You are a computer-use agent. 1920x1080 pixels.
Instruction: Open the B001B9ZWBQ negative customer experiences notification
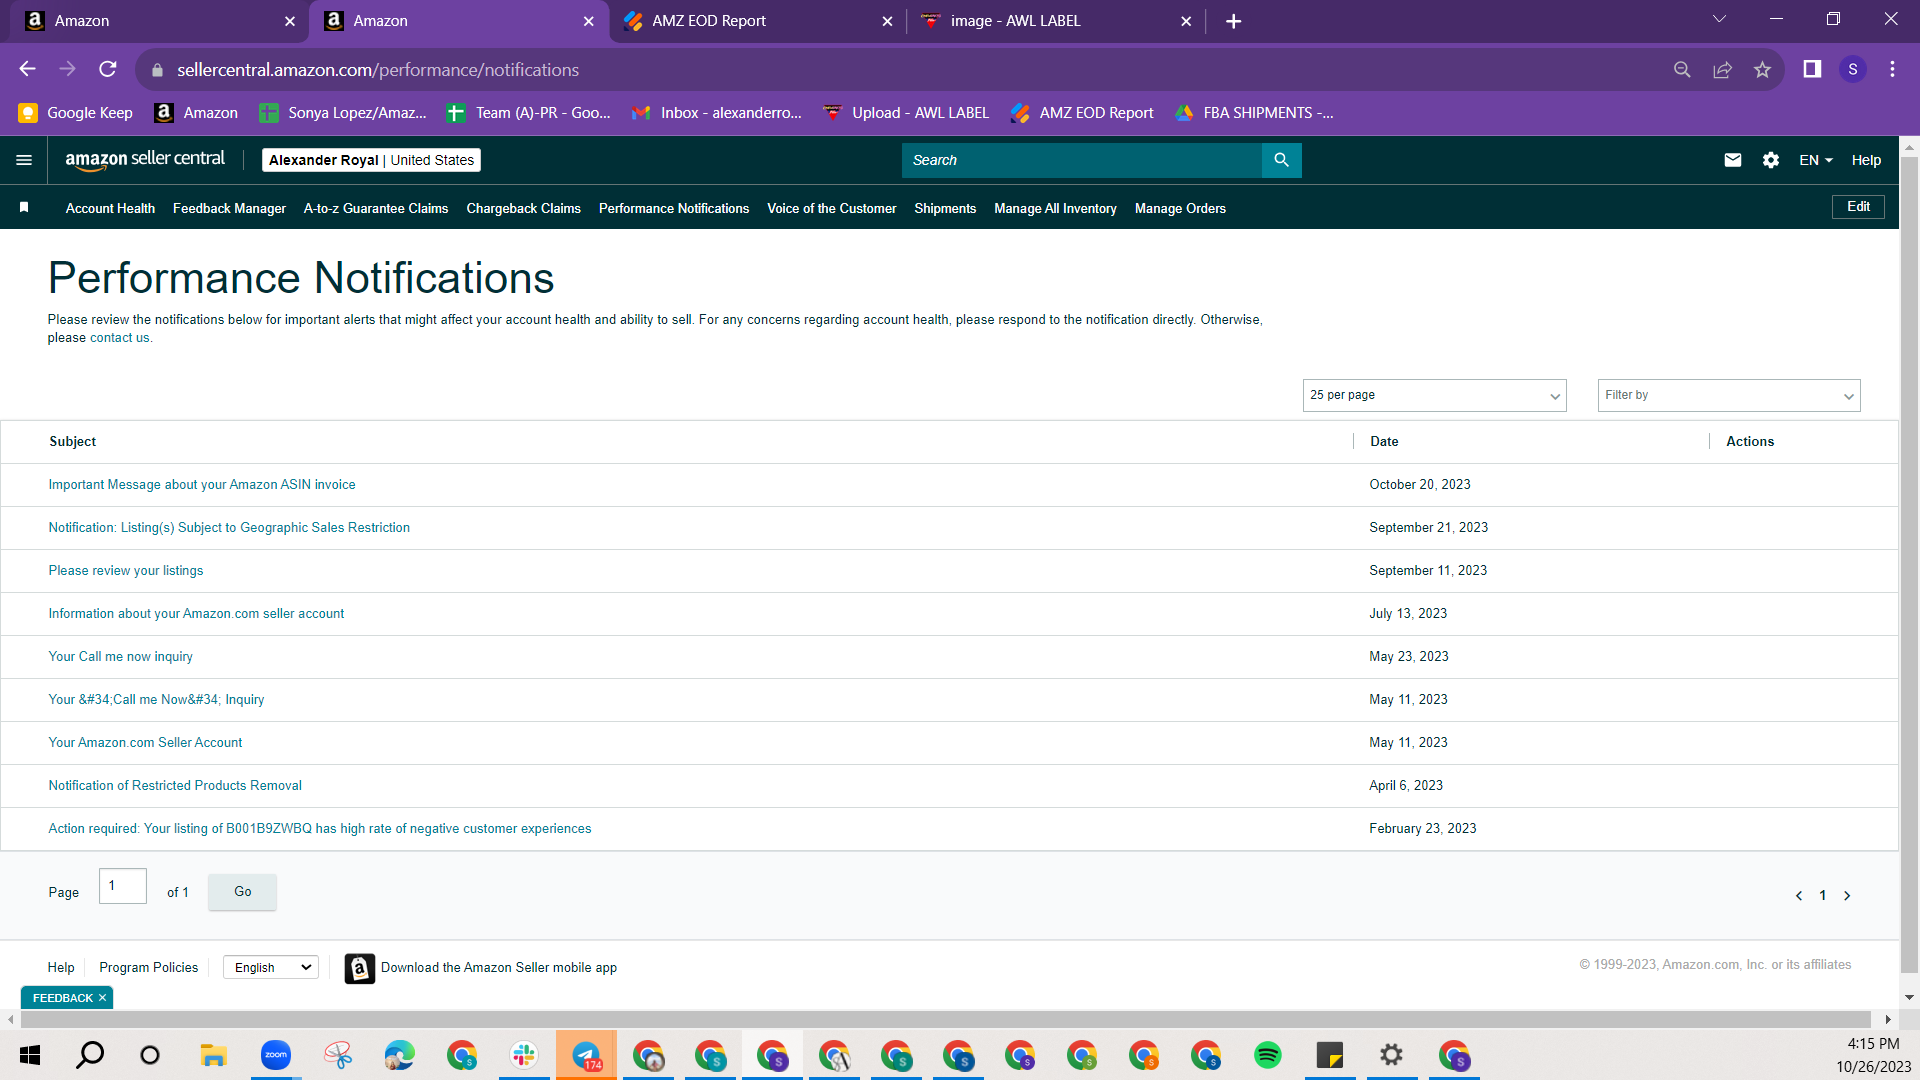tap(320, 828)
